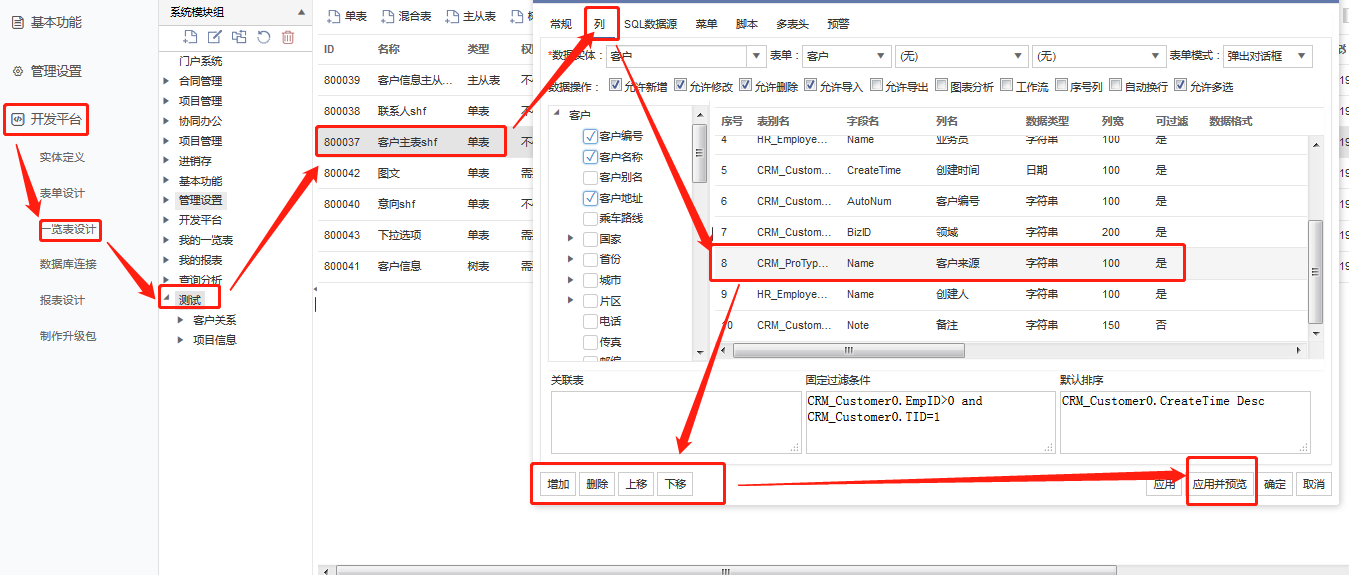Click the refresh icon in module tree toolbar

tap(263, 37)
